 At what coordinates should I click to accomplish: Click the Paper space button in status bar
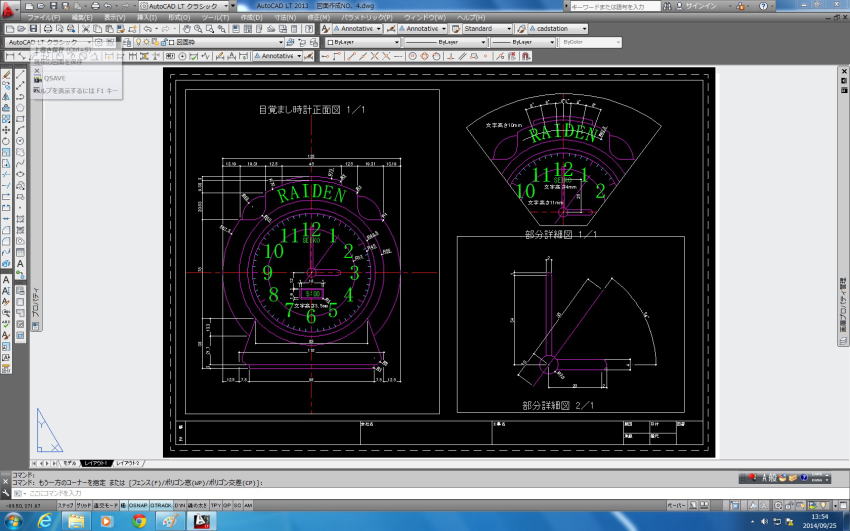[x=676, y=506]
